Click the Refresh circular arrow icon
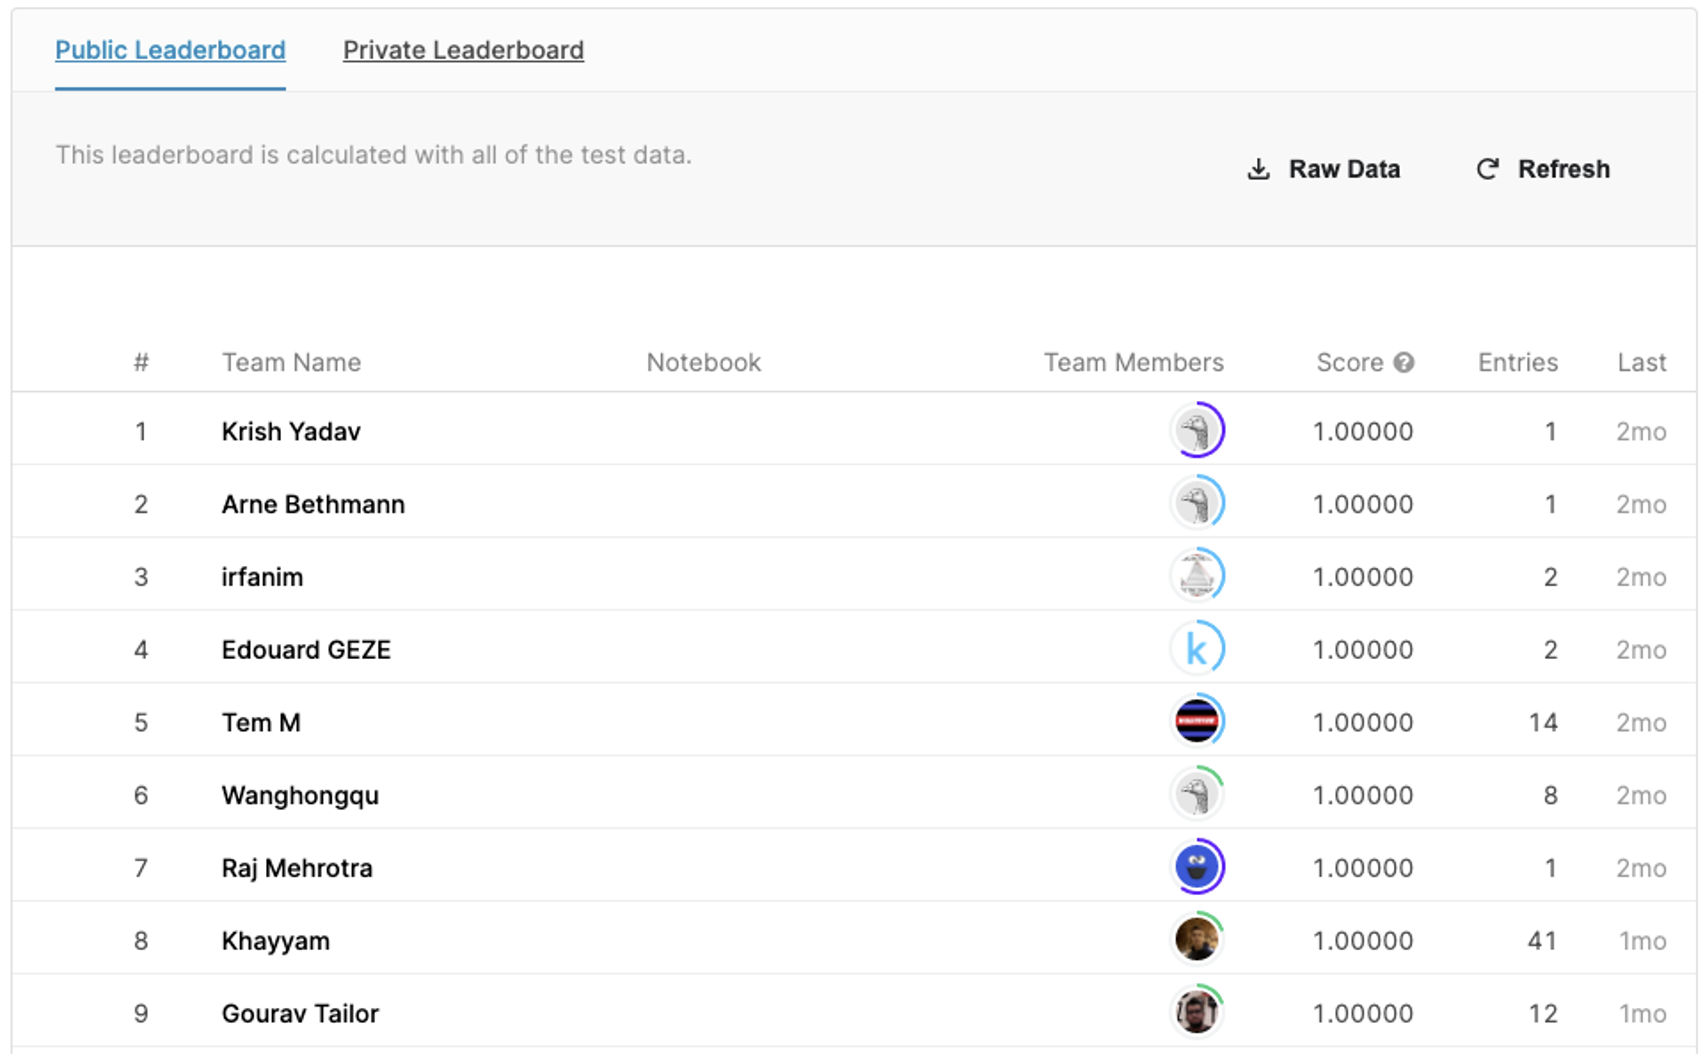This screenshot has height=1054, width=1706. coord(1488,169)
